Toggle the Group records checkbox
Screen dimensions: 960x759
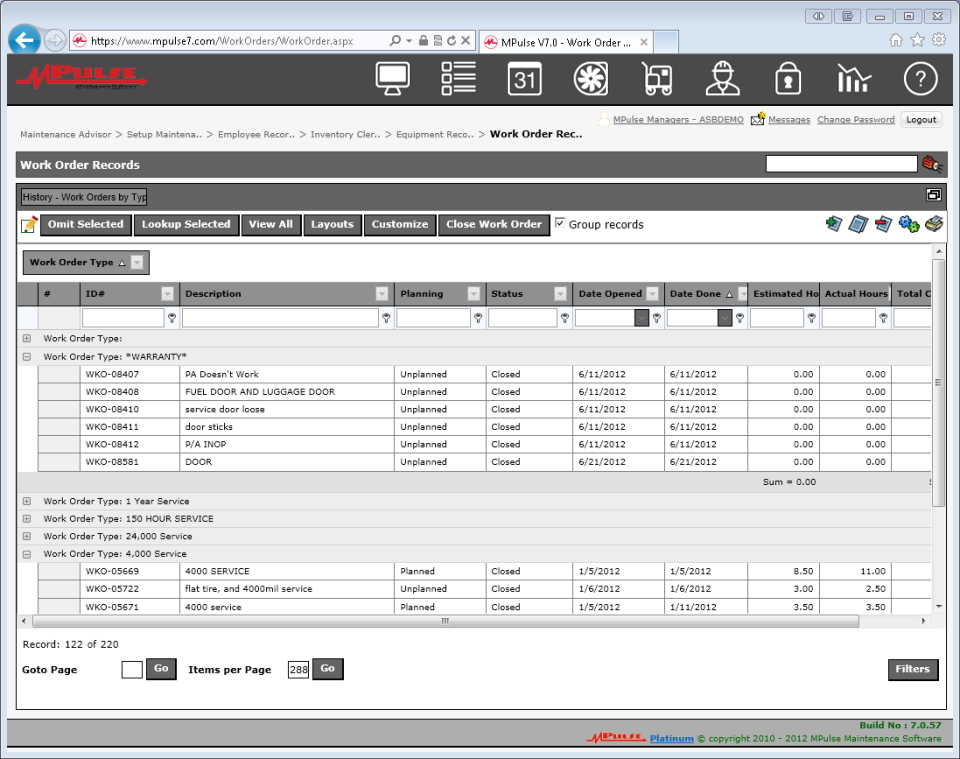tap(560, 223)
